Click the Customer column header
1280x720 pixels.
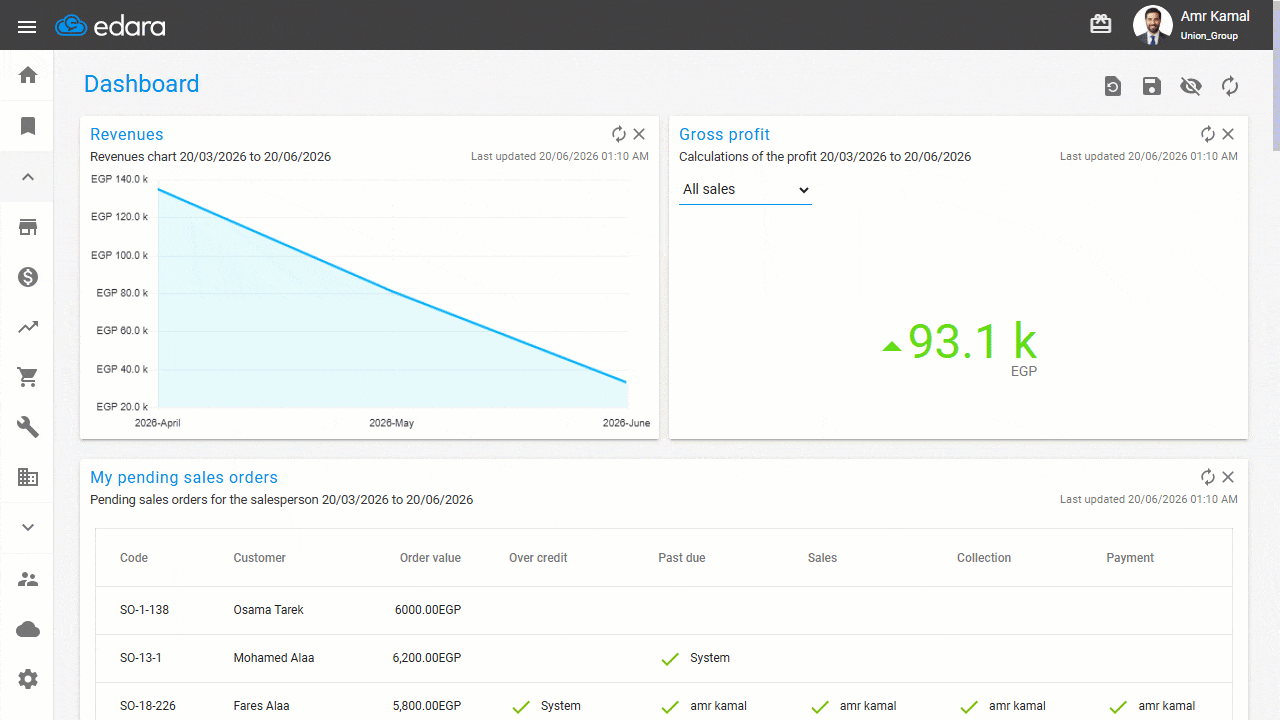pyautogui.click(x=259, y=558)
